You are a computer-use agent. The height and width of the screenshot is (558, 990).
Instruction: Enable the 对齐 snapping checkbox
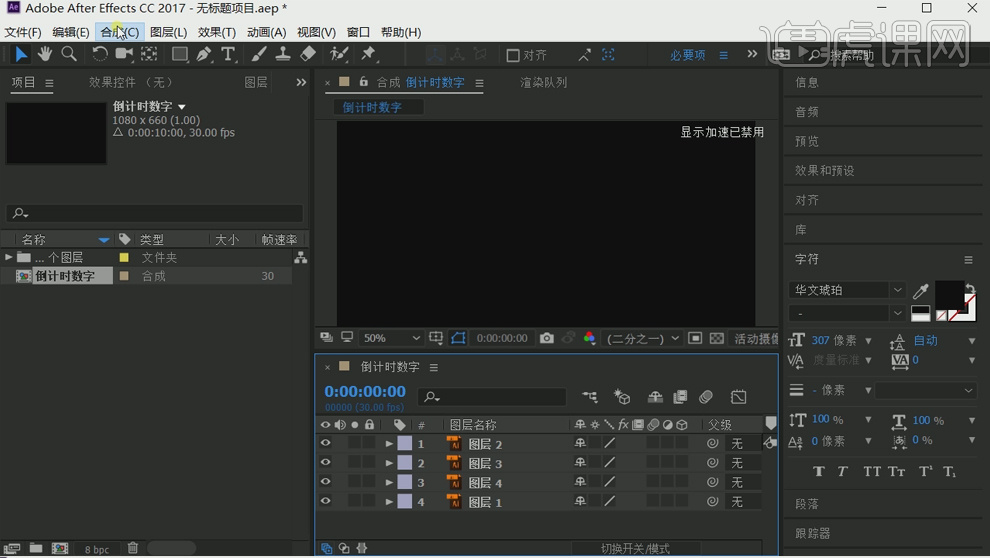(513, 56)
